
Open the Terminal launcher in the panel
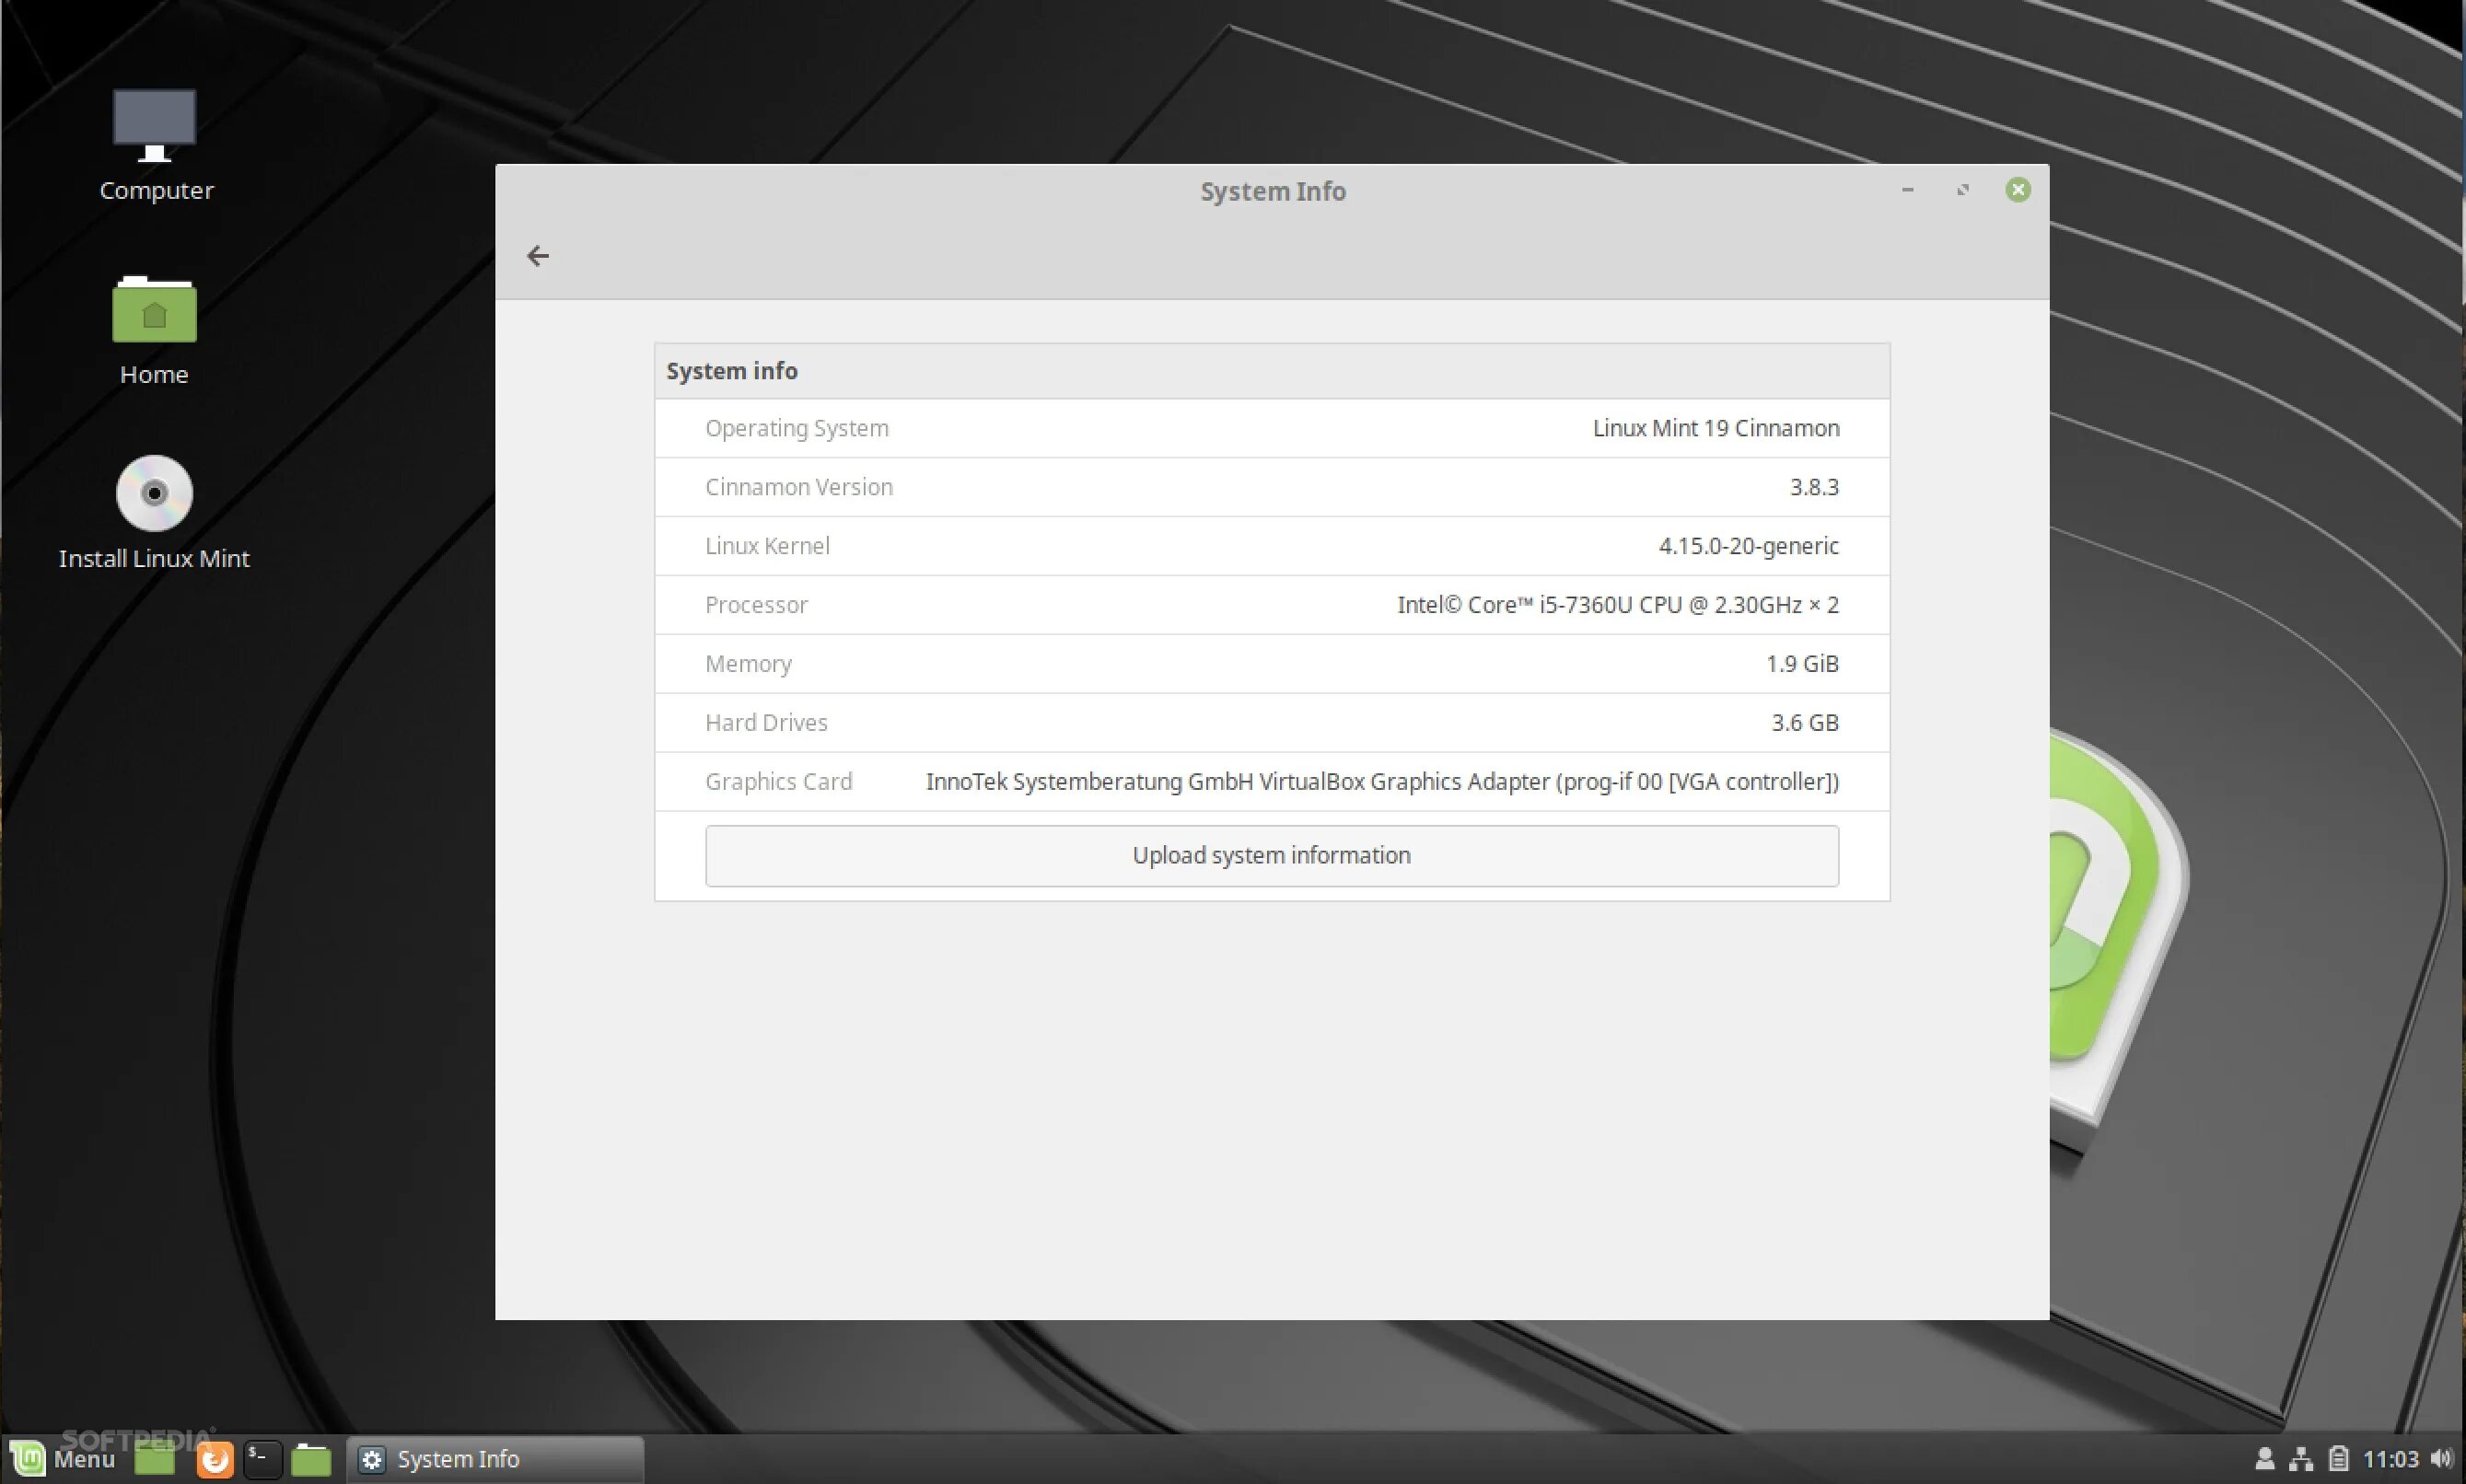[x=263, y=1459]
